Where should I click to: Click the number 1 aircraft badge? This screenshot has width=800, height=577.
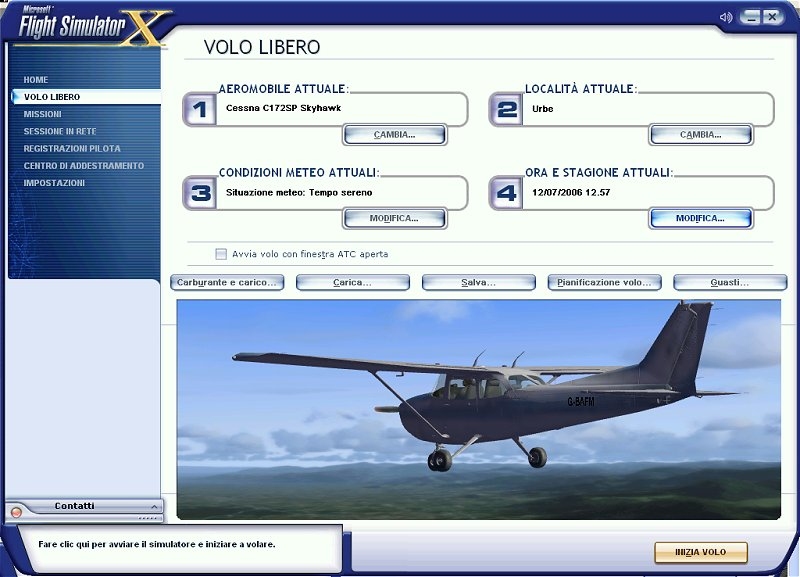200,109
